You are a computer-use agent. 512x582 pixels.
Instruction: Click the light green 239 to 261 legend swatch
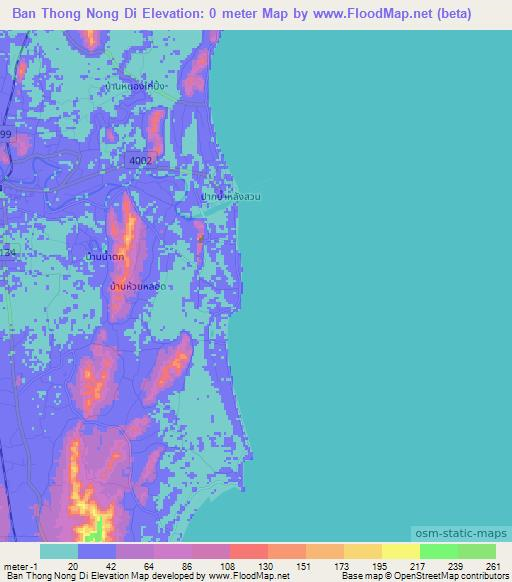click(x=477, y=551)
